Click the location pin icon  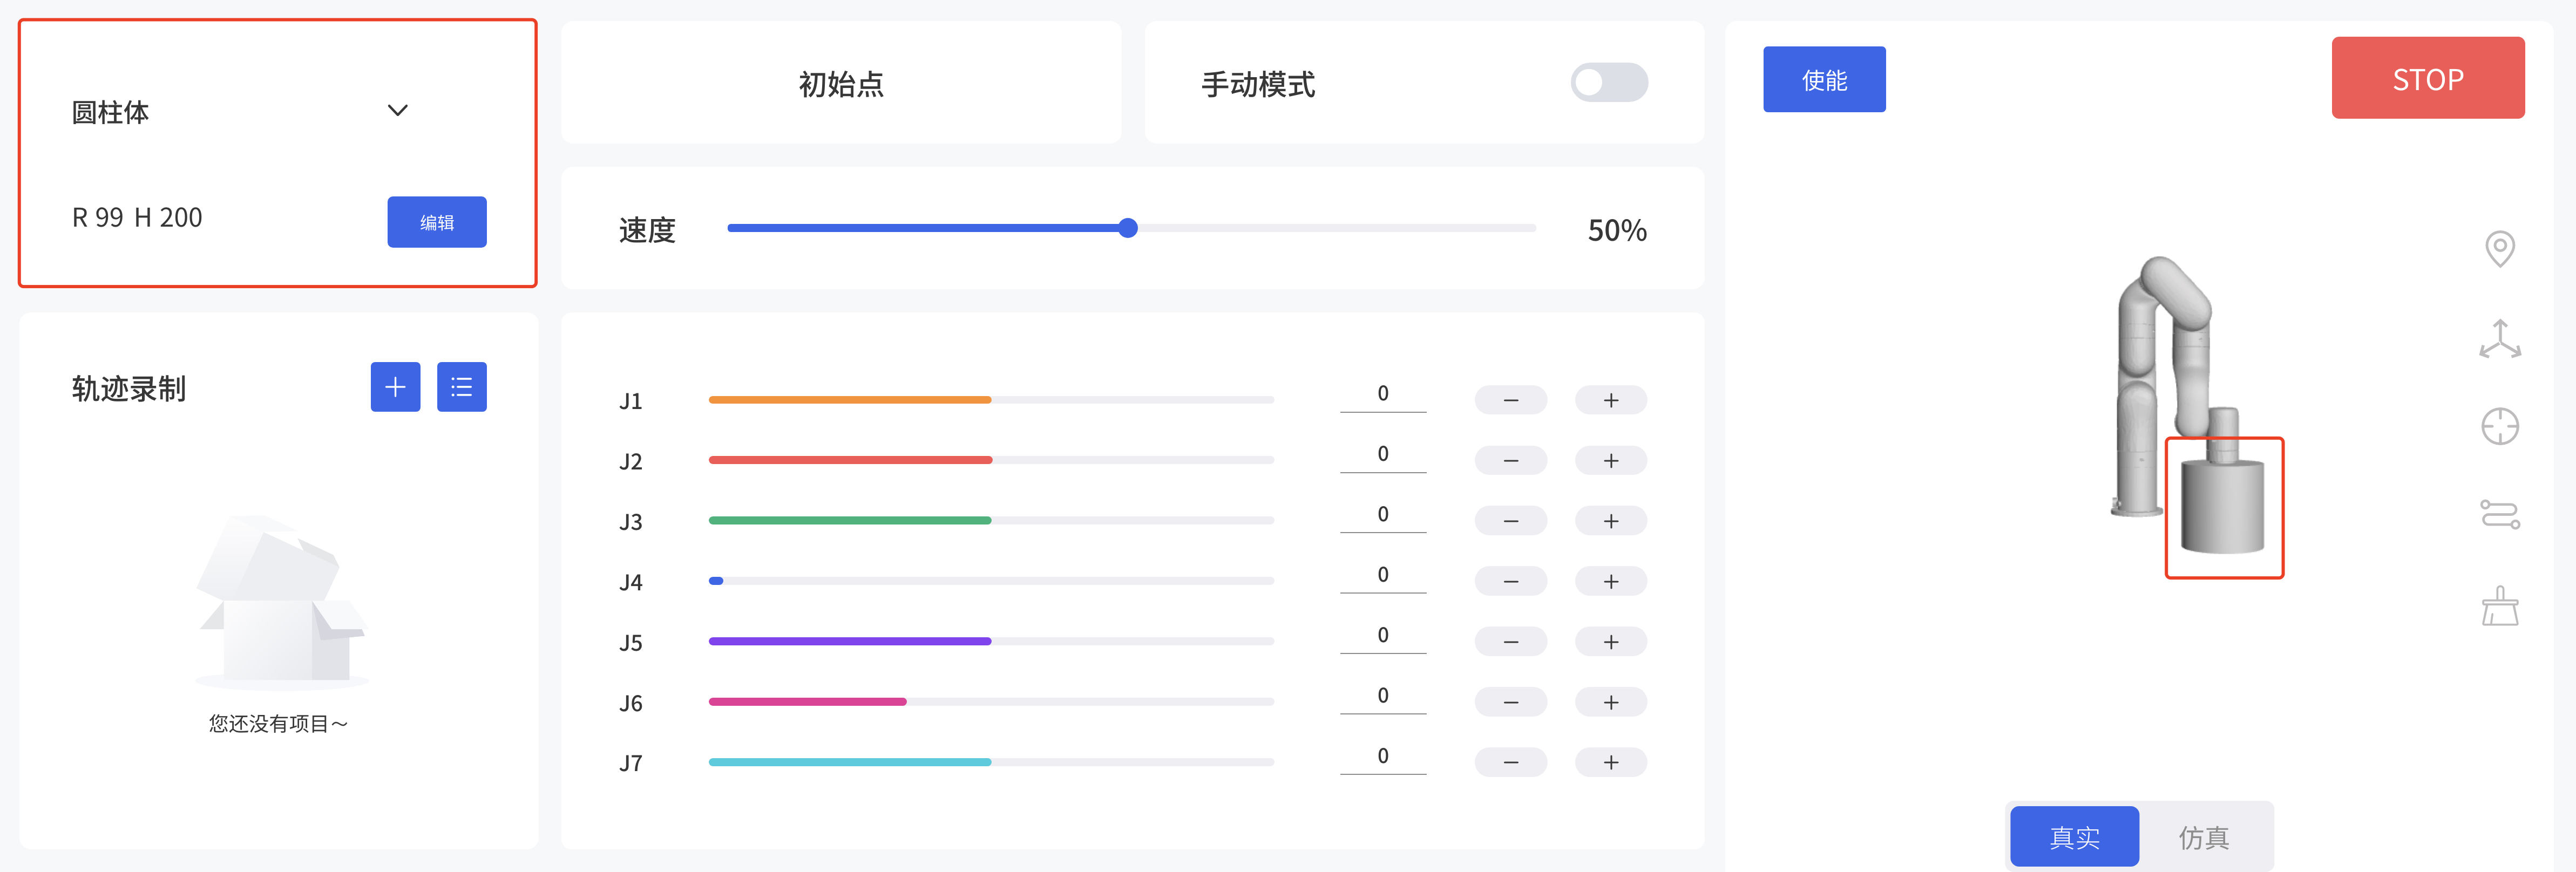coord(2501,248)
